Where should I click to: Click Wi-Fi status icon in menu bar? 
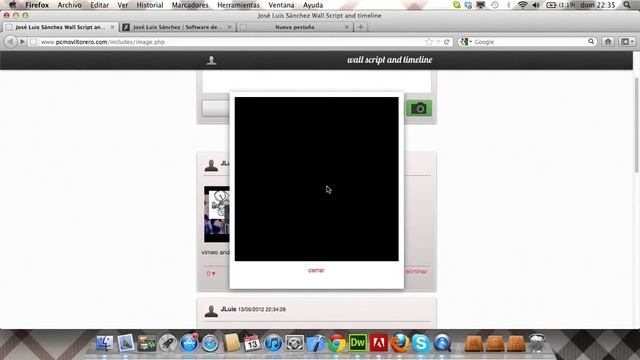point(522,5)
